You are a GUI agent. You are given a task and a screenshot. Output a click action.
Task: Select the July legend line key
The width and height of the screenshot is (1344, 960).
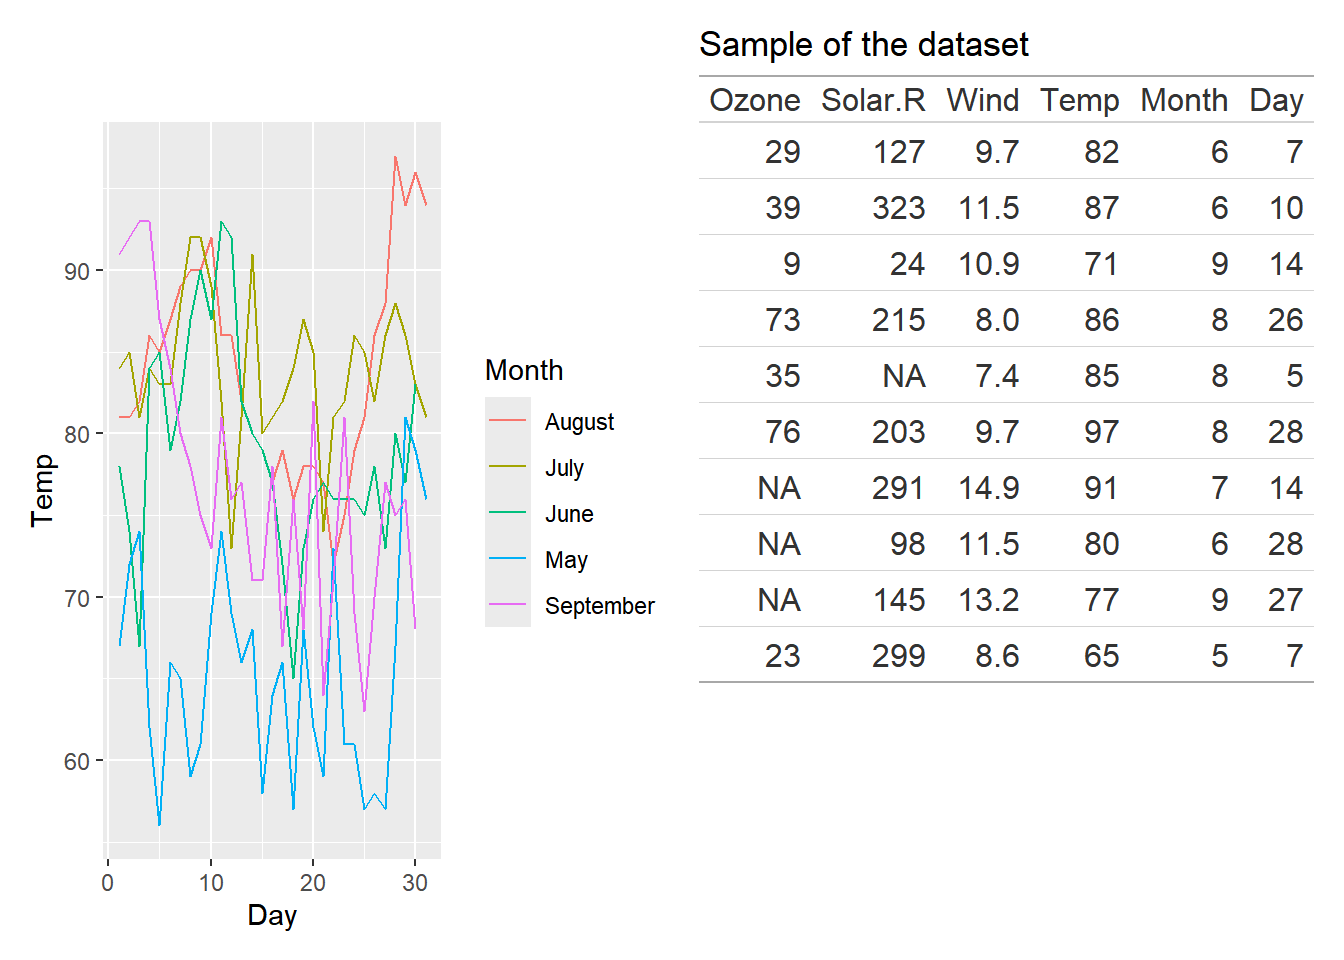[x=508, y=467]
